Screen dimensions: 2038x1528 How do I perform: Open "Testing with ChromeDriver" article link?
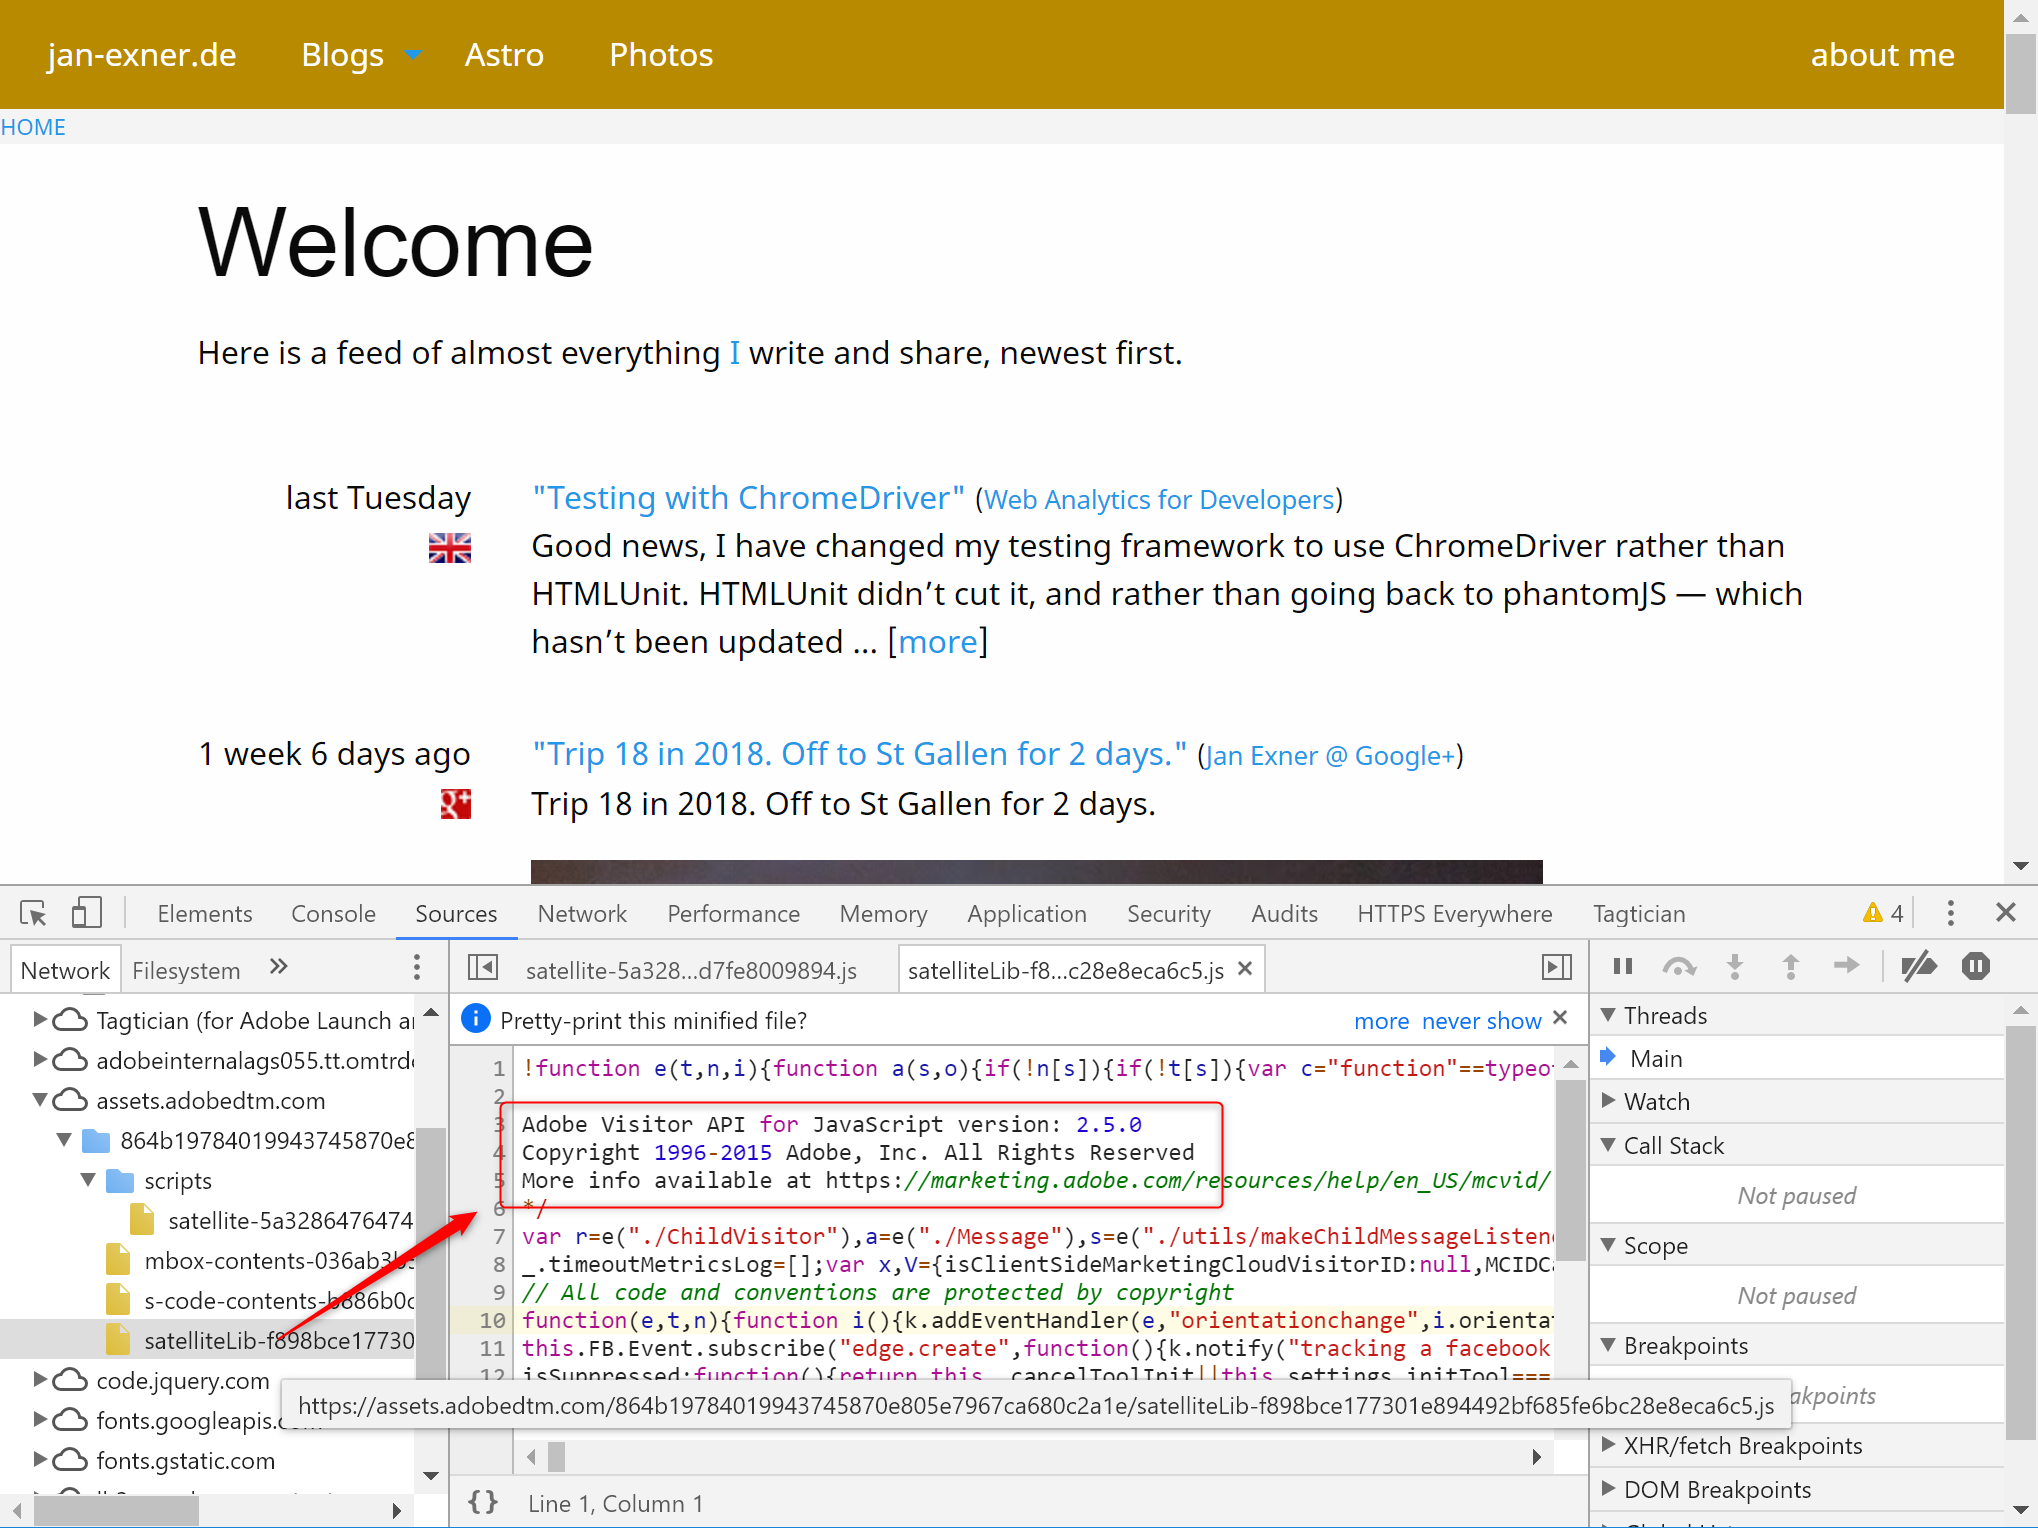[x=748, y=498]
